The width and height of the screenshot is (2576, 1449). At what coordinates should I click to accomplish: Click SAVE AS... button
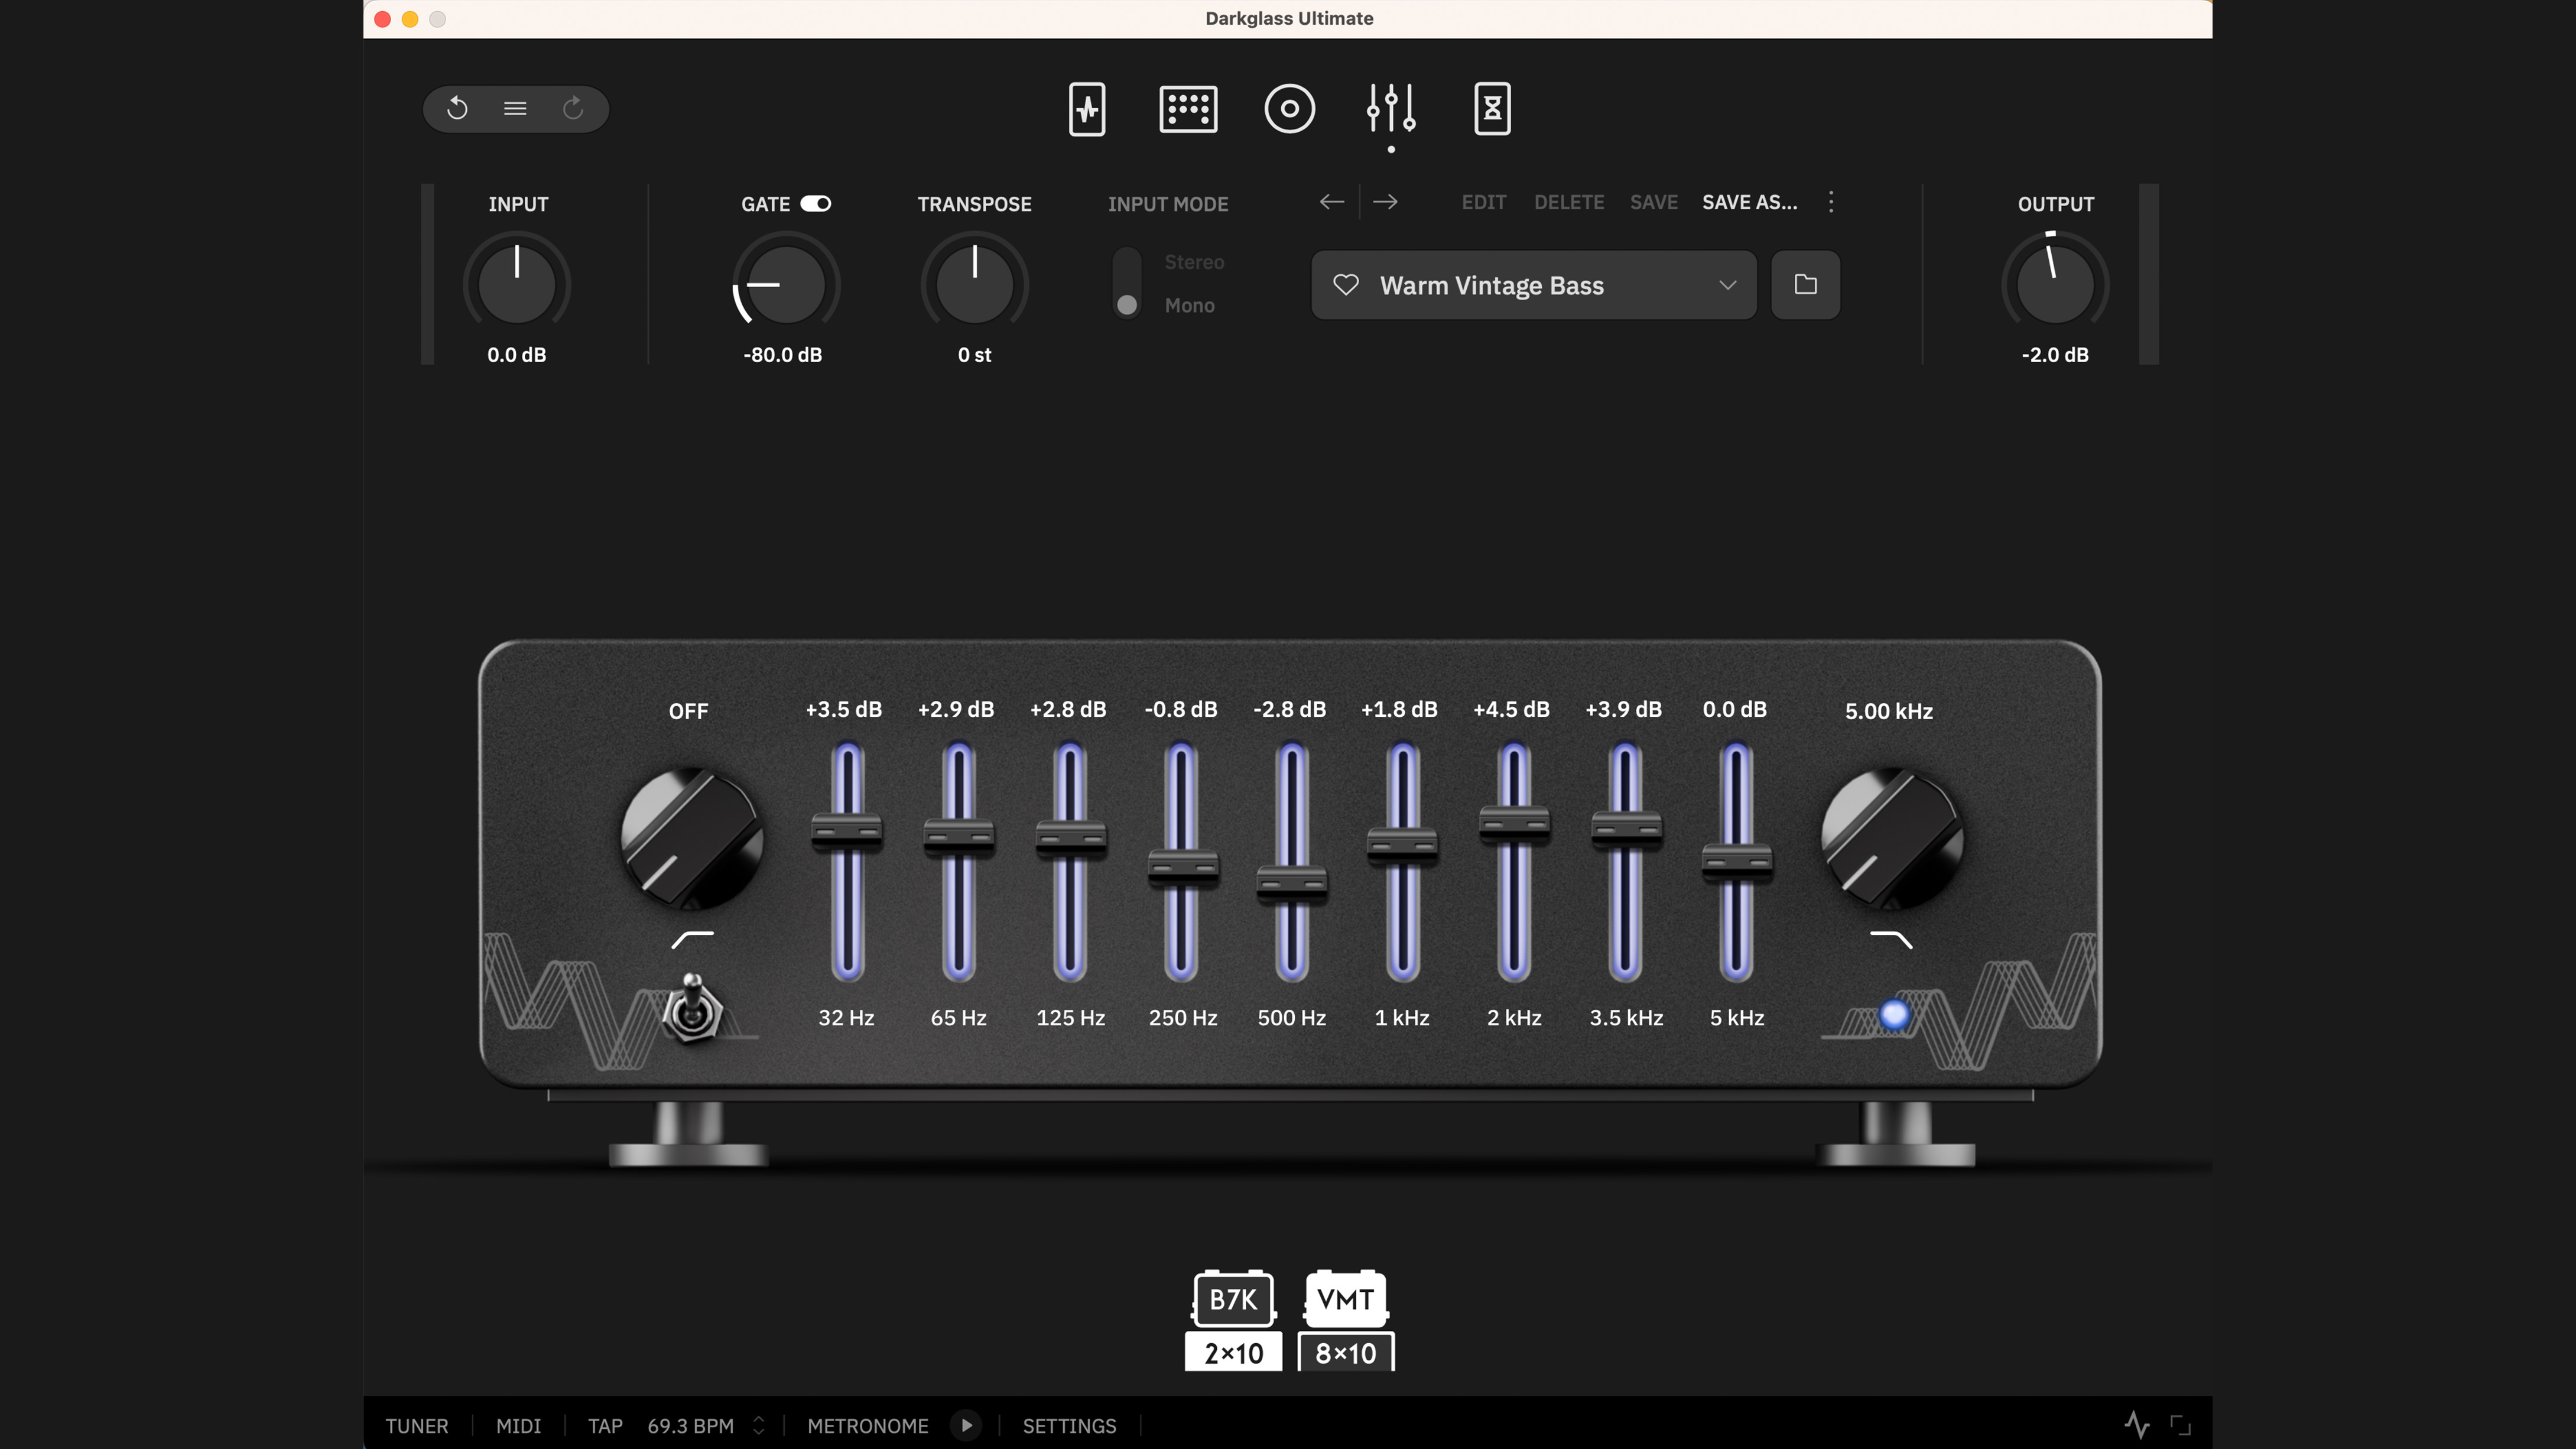1750,202
